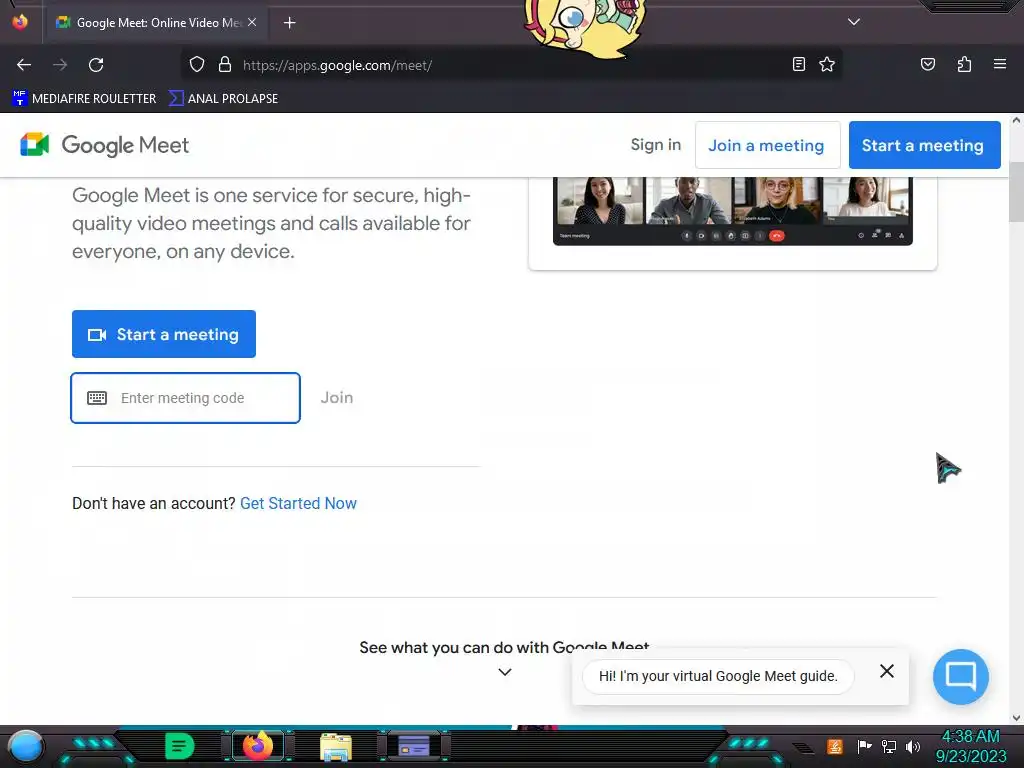Open the purple window app in taskbar
This screenshot has width=1024, height=768.
point(414,746)
